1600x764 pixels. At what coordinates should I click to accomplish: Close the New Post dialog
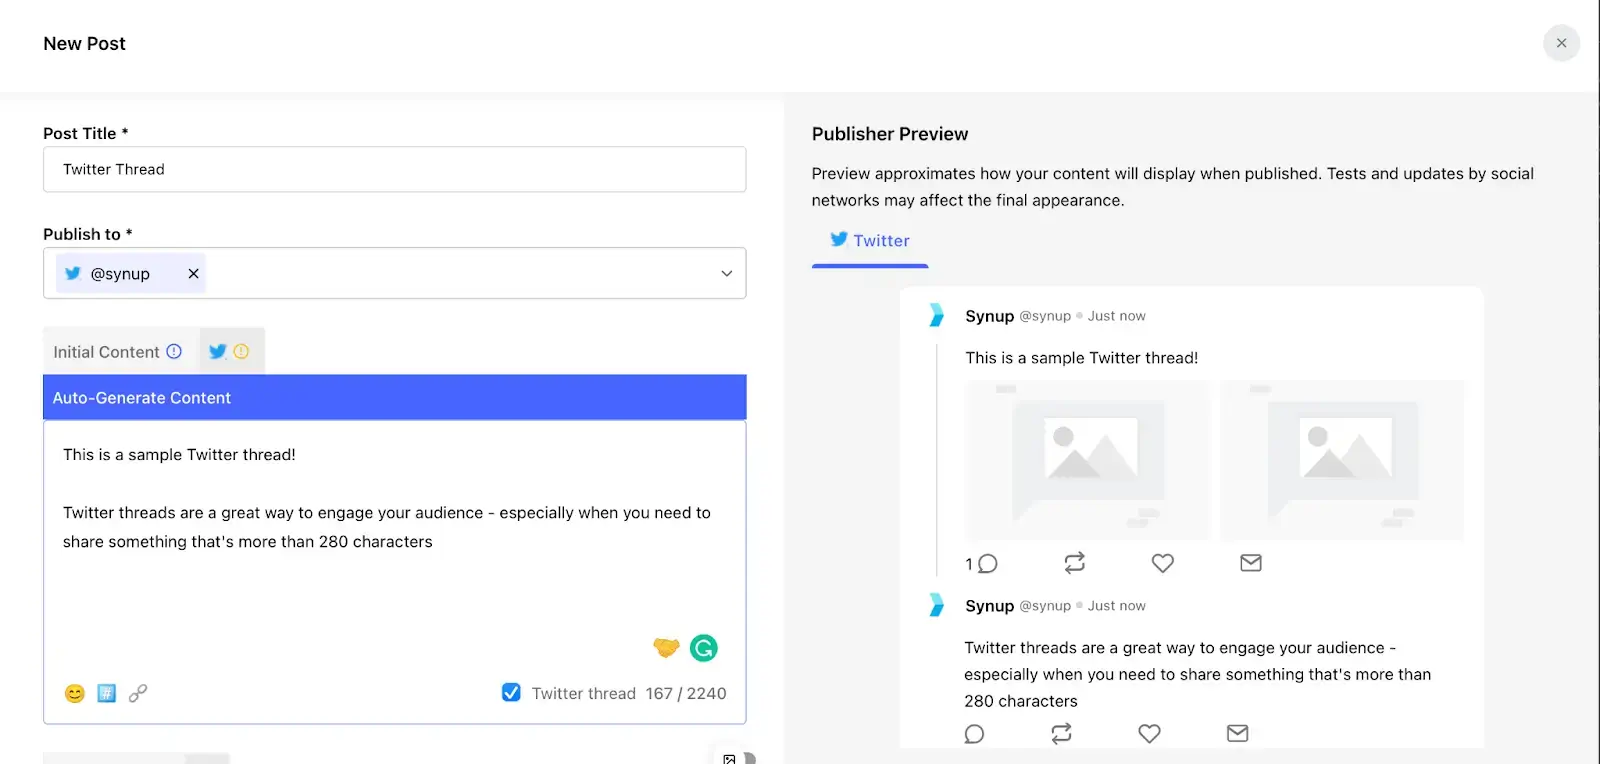tap(1561, 43)
